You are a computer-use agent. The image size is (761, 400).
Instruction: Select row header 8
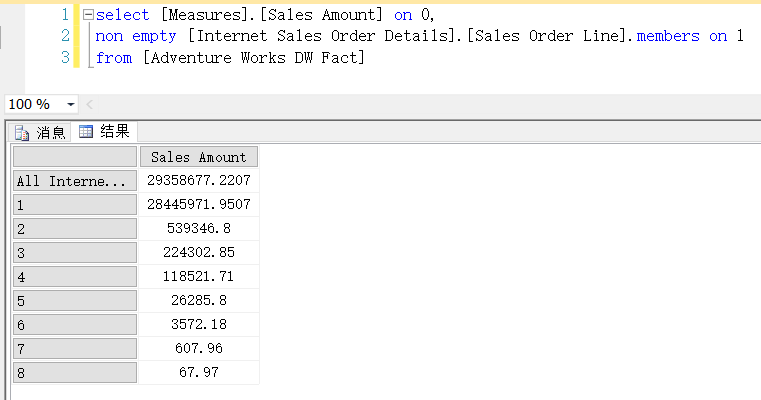pos(75,373)
